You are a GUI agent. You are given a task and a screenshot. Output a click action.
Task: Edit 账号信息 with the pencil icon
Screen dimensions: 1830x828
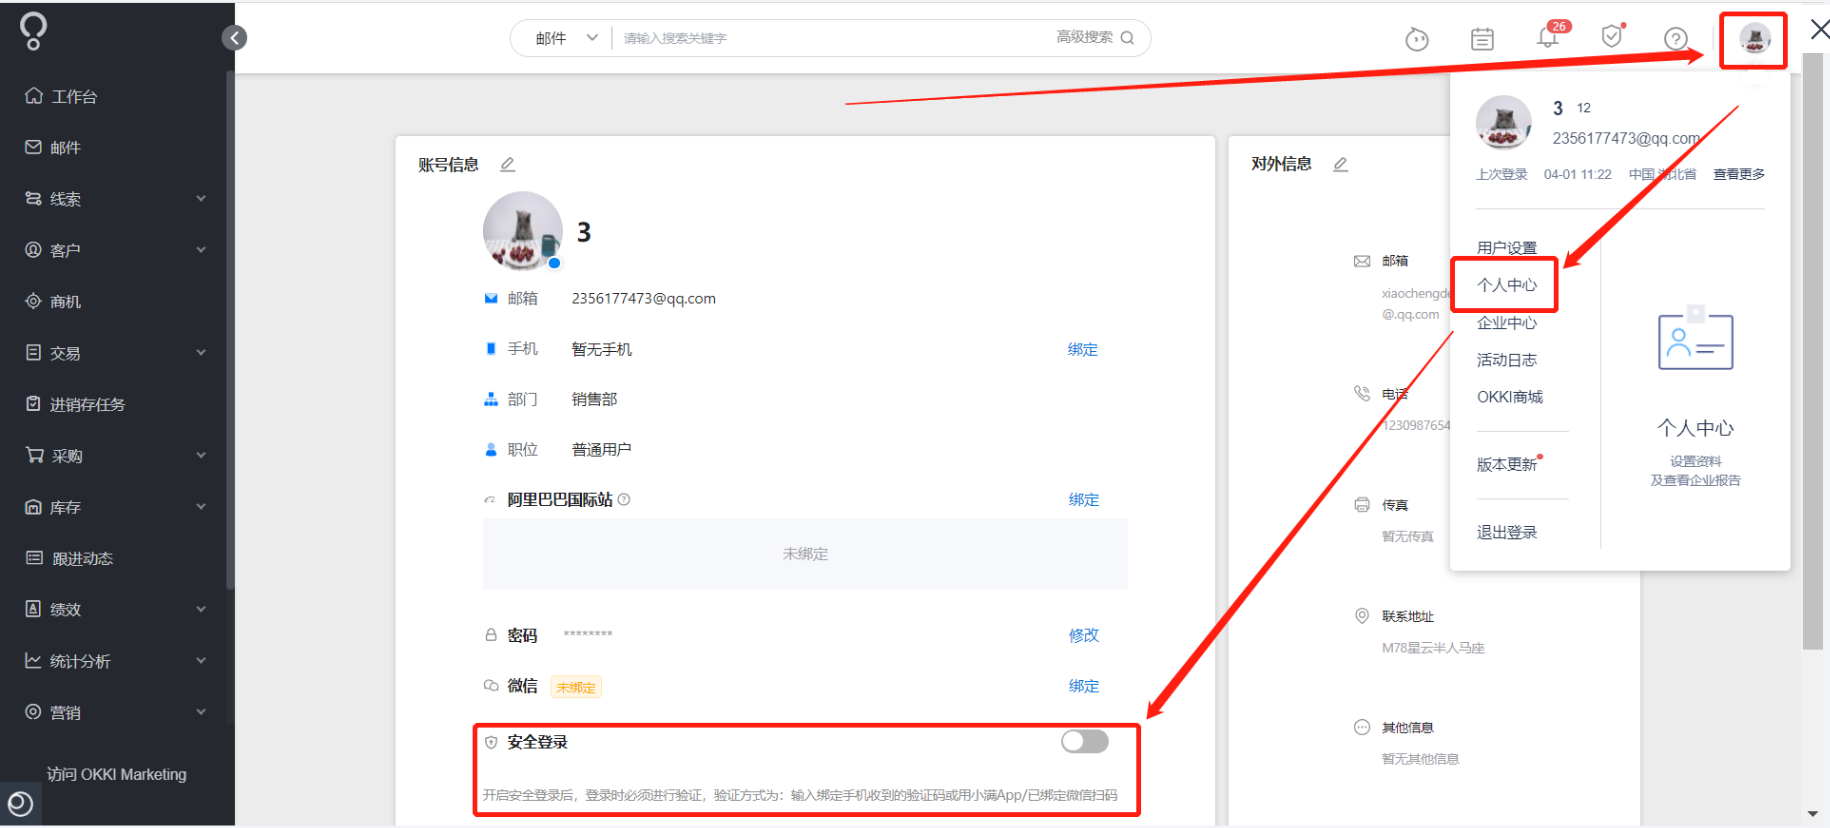pyautogui.click(x=507, y=164)
